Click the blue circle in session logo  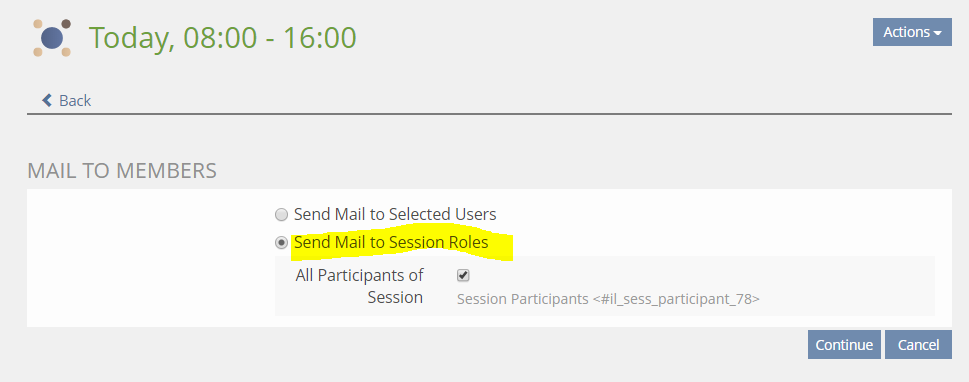52,38
